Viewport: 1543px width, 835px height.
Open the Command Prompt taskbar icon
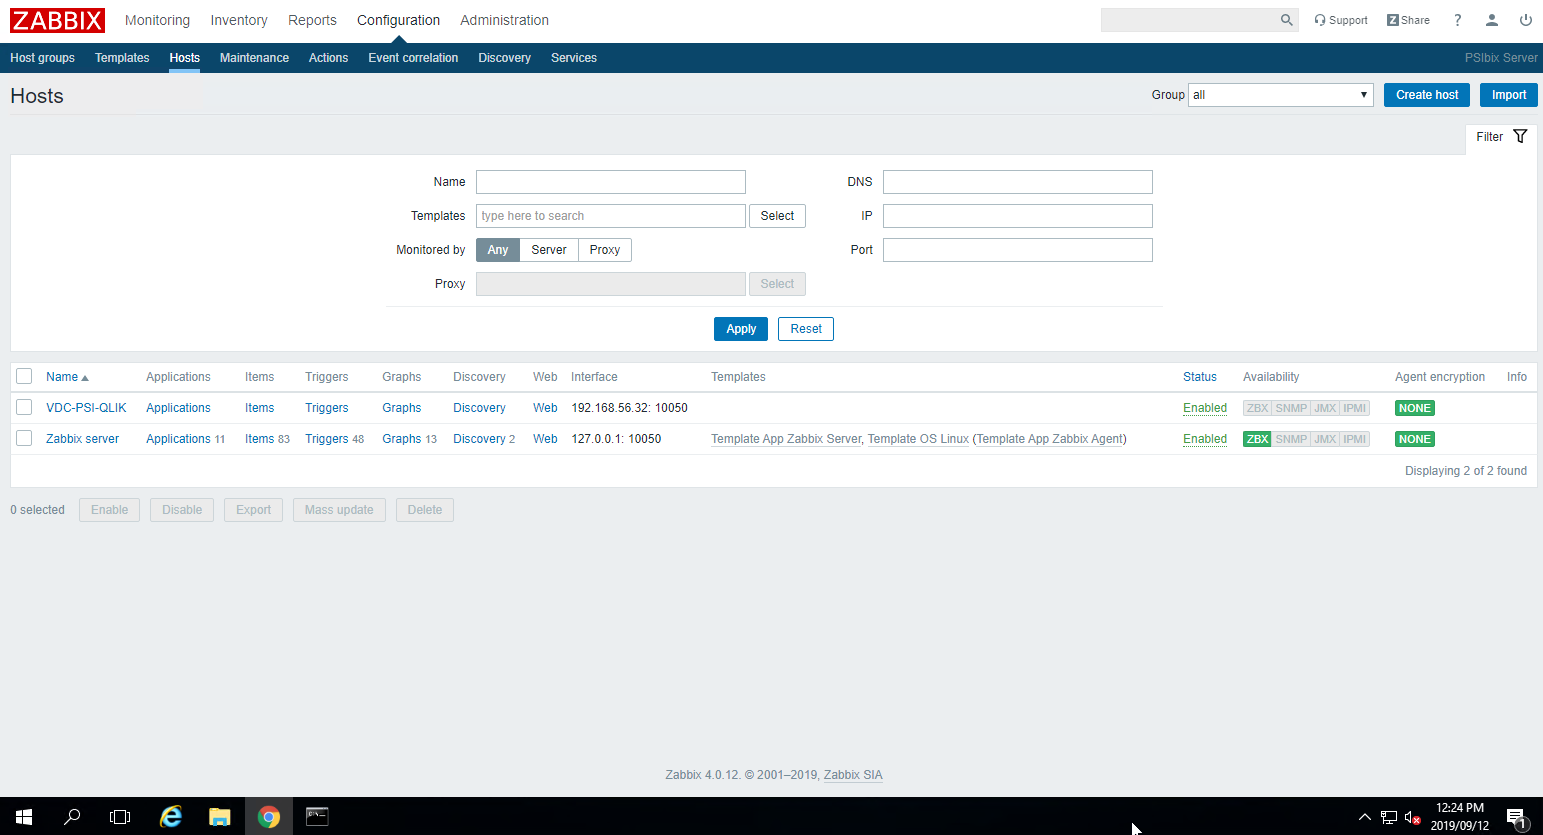click(317, 817)
